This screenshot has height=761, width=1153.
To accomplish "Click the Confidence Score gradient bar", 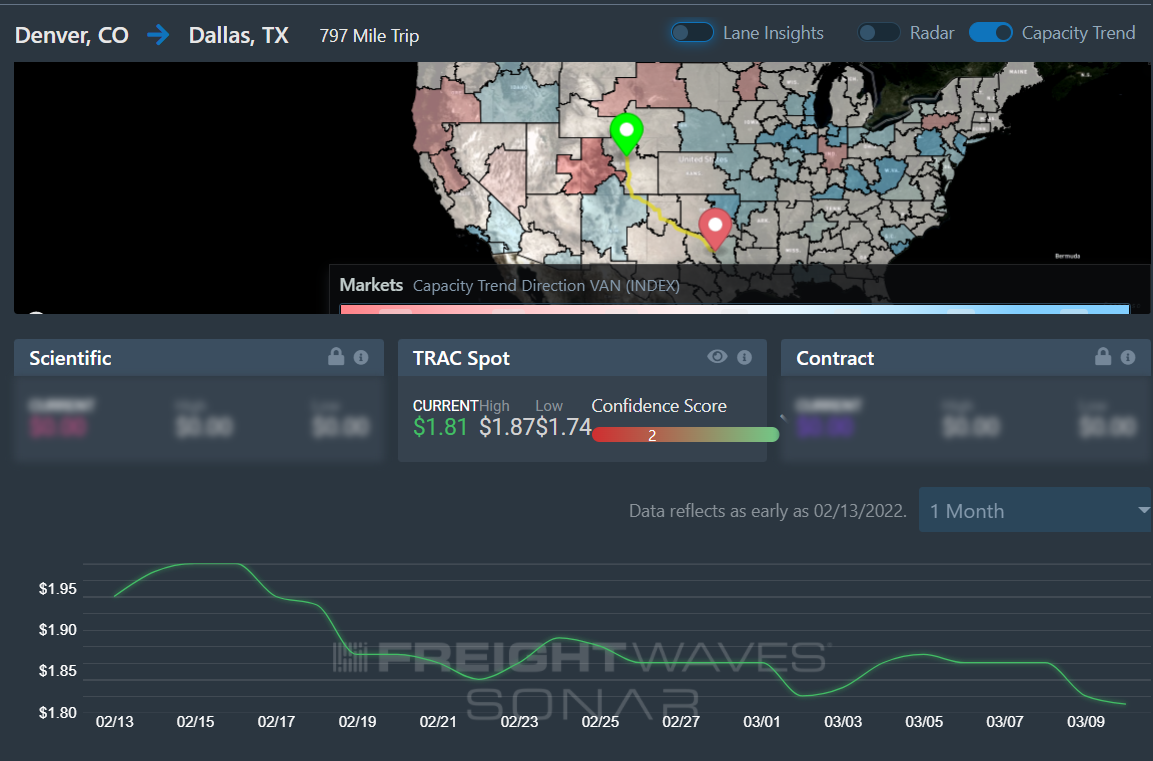I will (685, 435).
